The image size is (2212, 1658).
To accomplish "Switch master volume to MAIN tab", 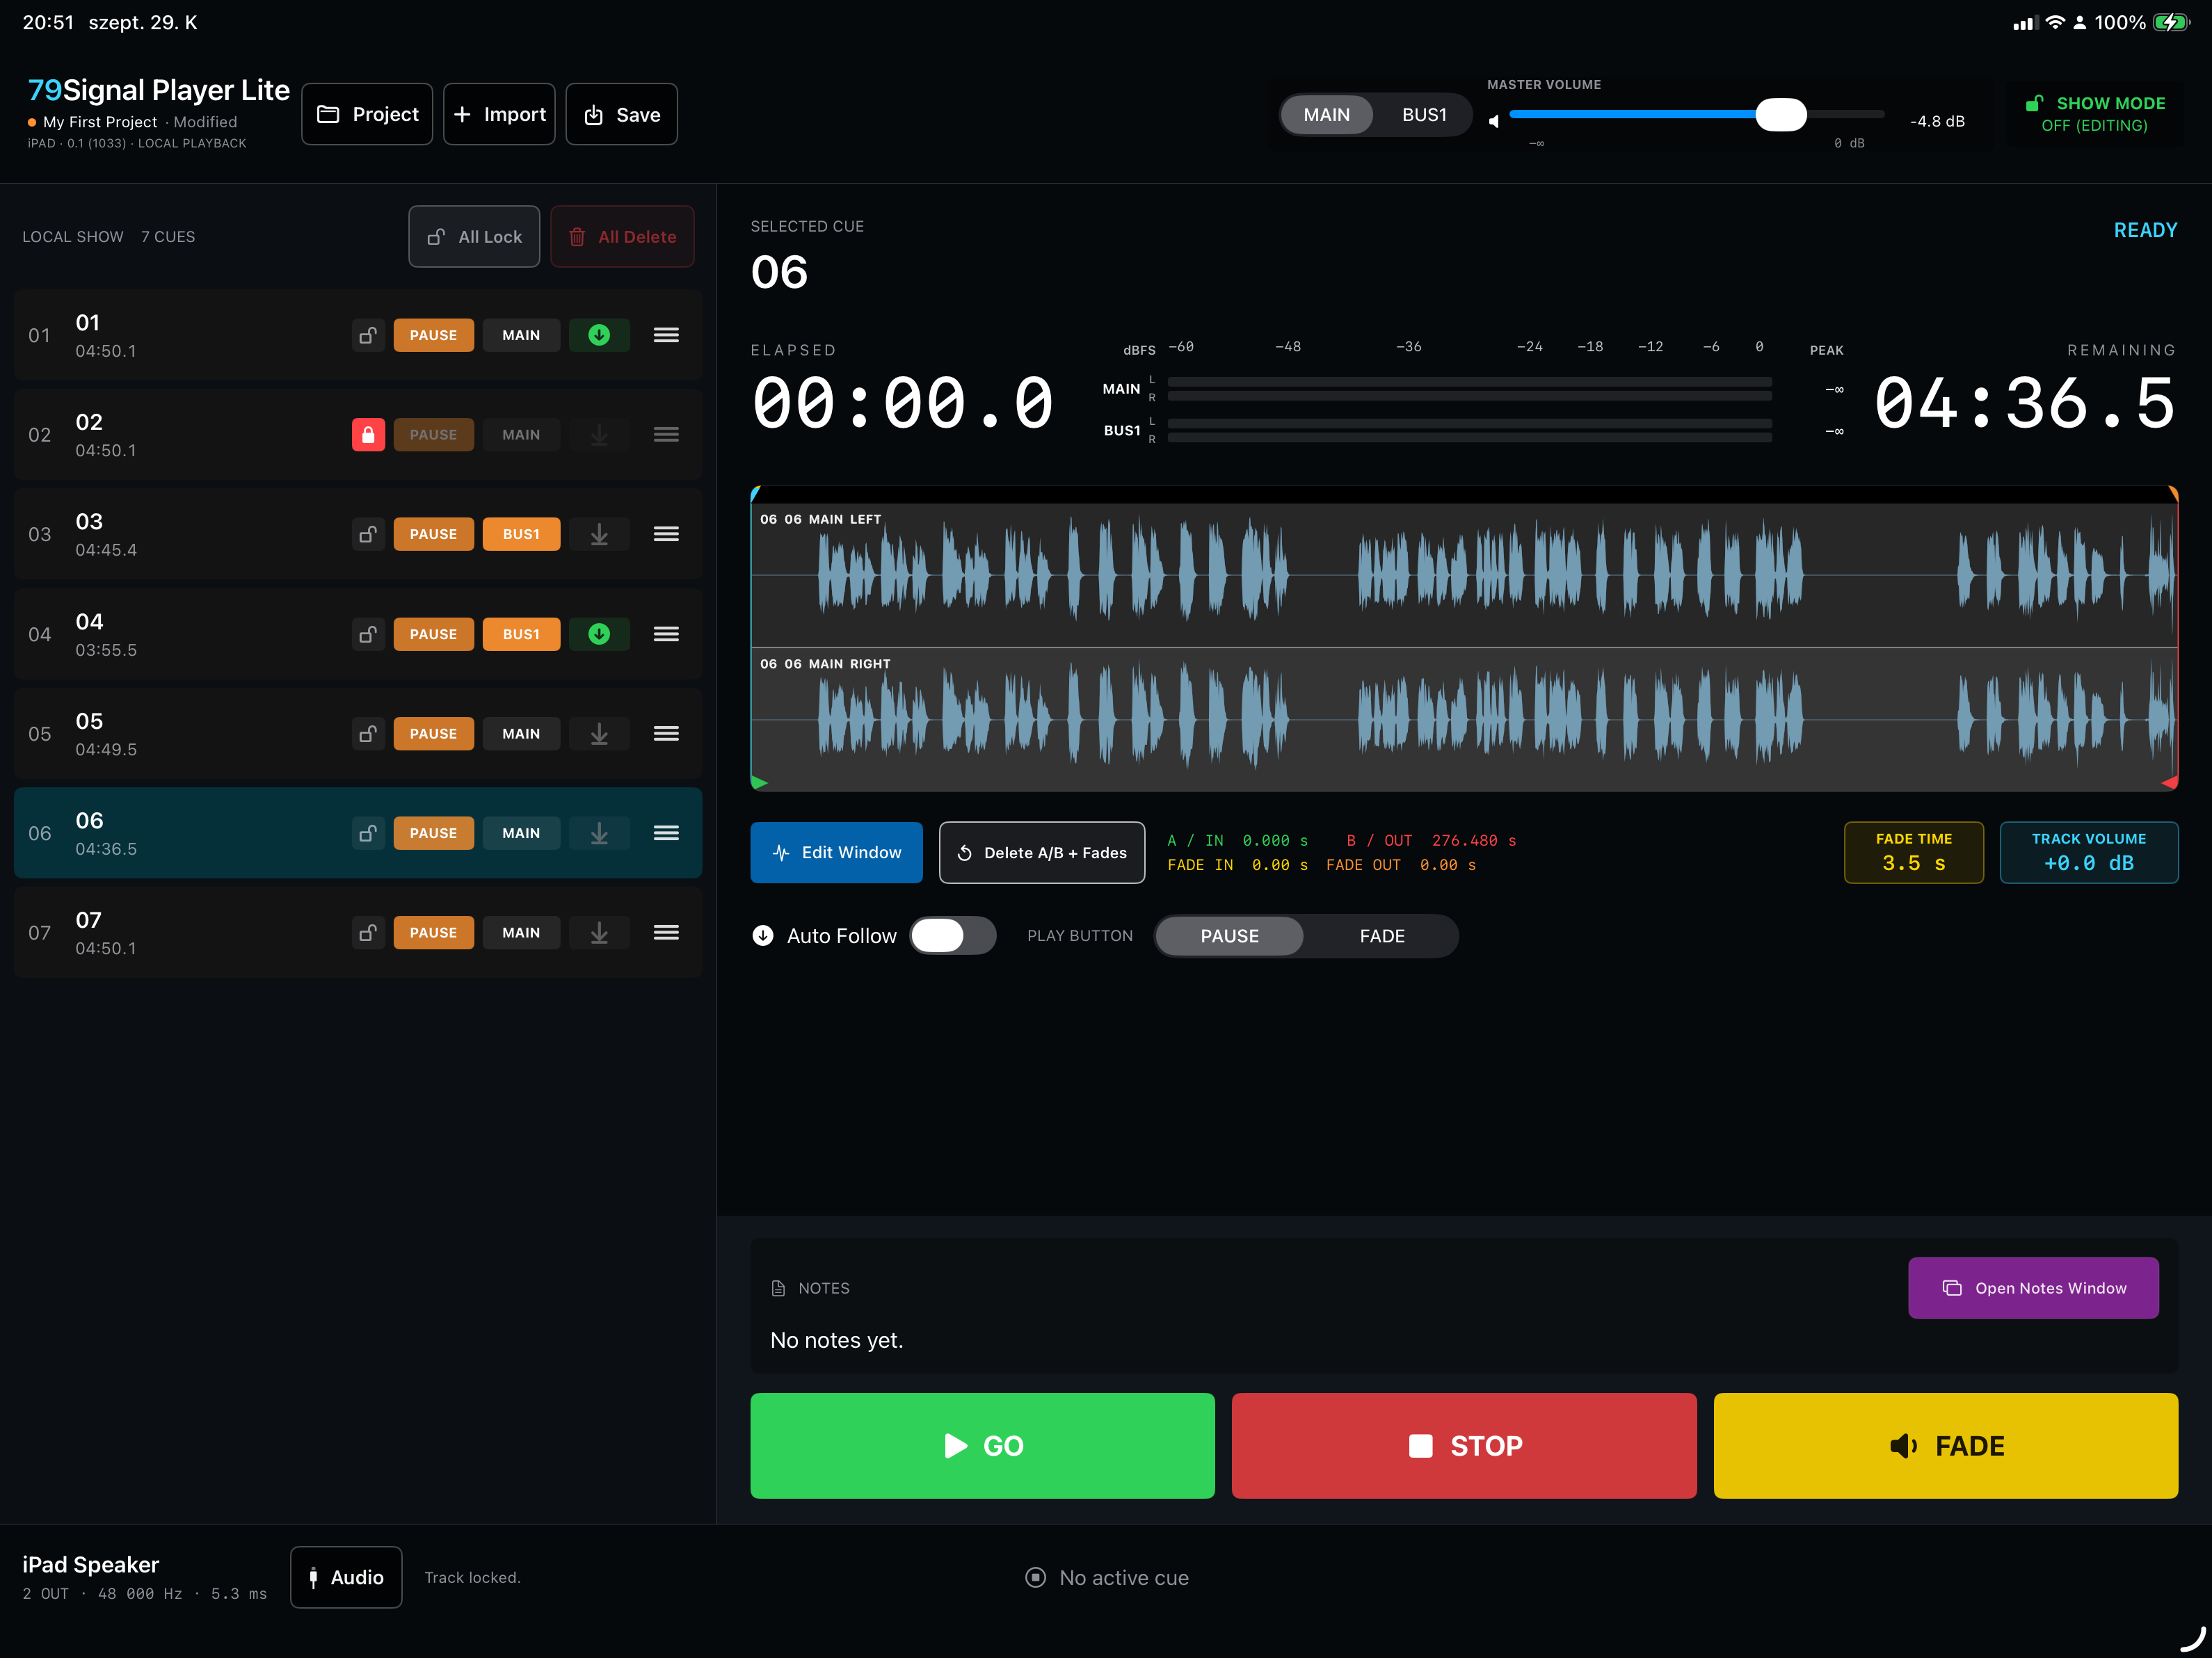I will point(1326,115).
